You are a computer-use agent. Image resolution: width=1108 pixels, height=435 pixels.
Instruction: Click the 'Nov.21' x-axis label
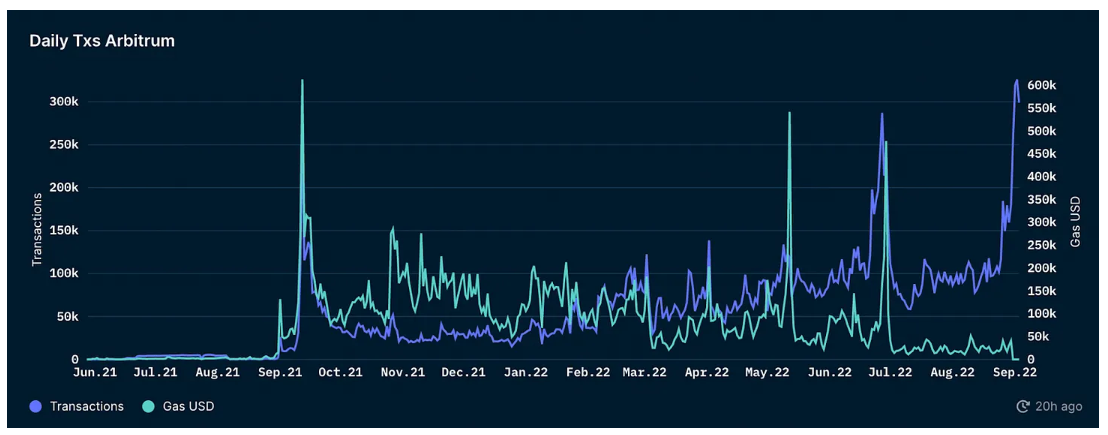coord(404,372)
